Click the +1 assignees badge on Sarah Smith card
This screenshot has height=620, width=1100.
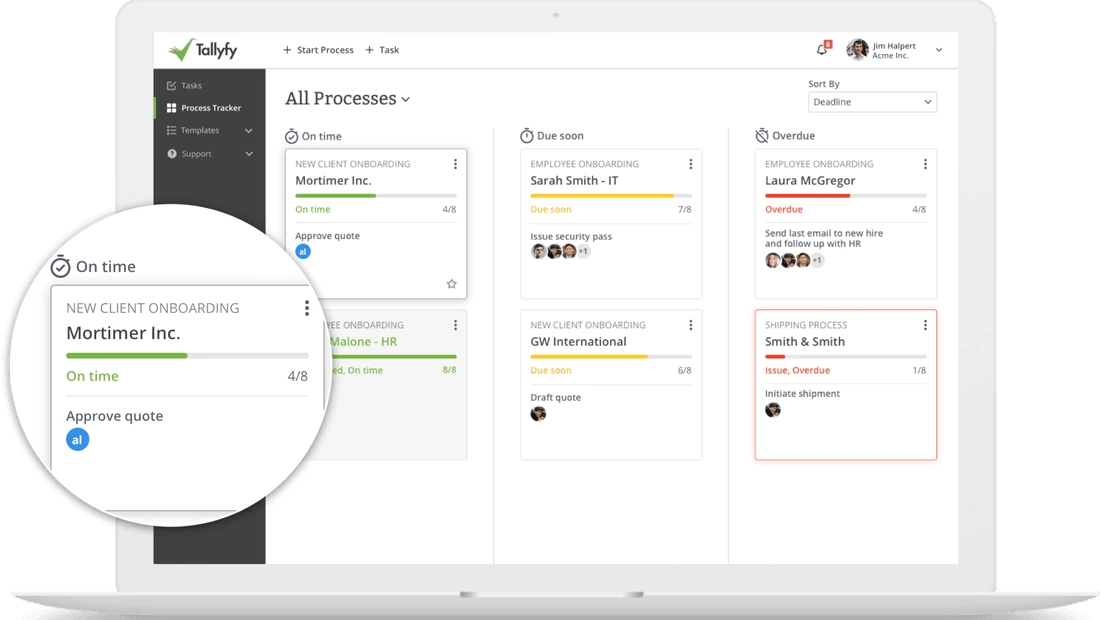click(583, 251)
